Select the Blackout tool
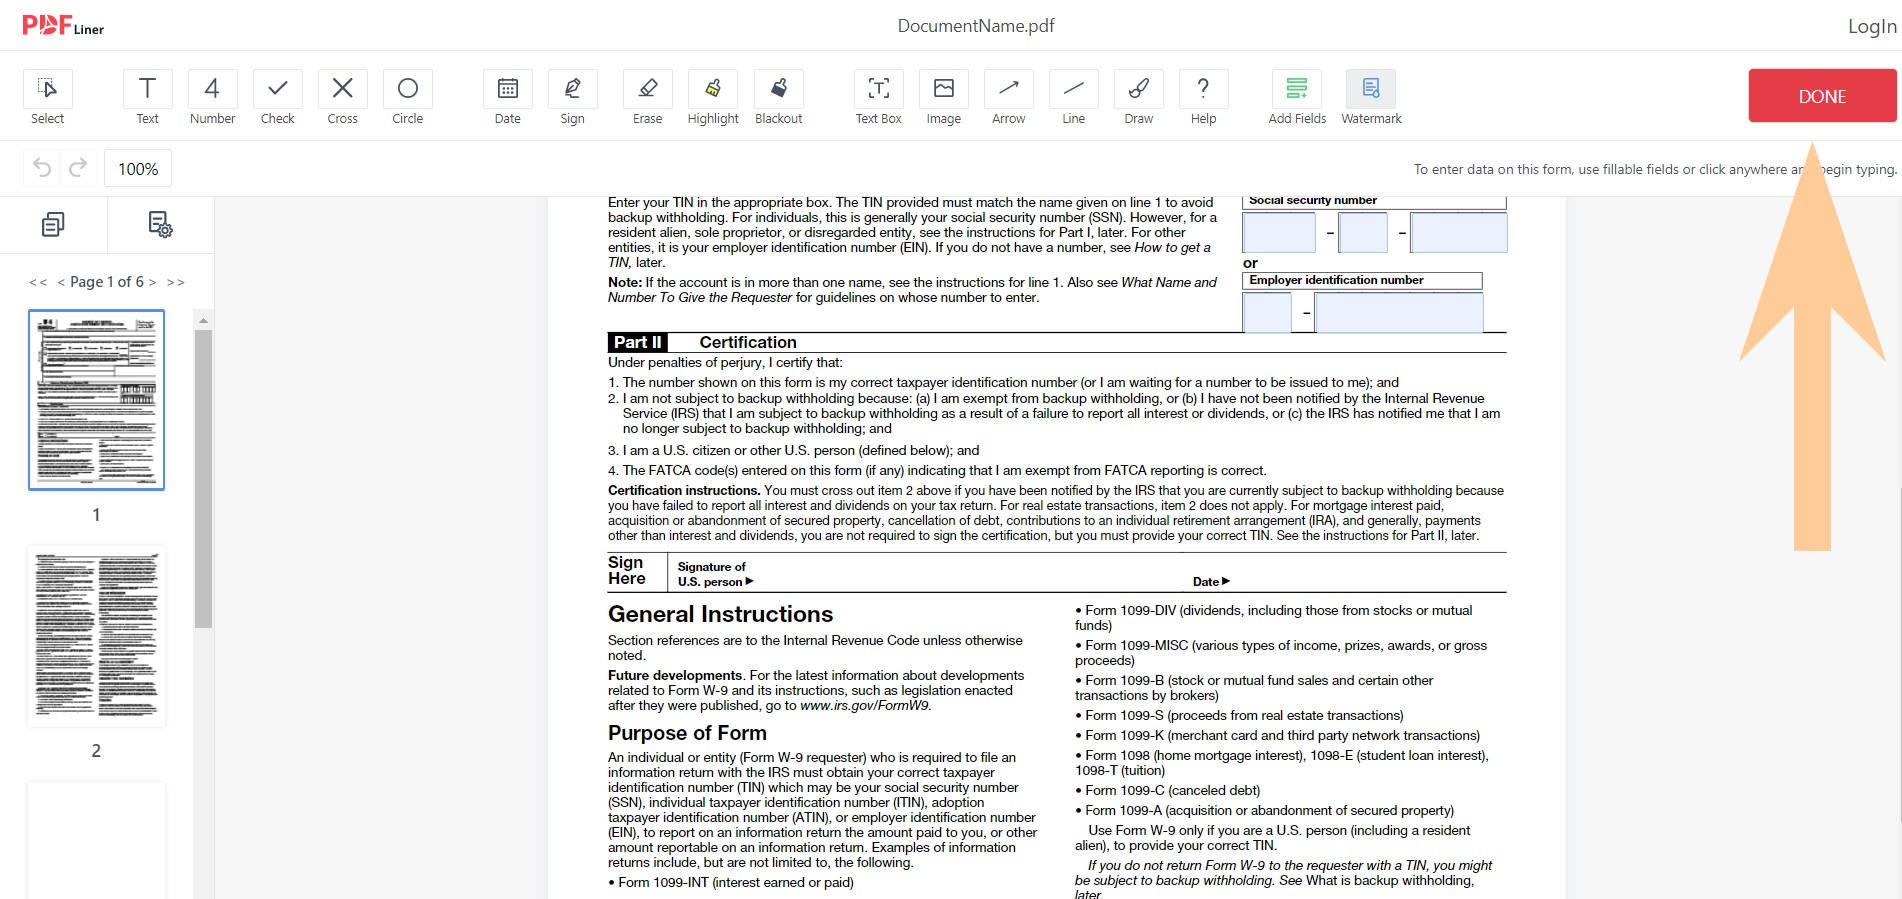This screenshot has width=1902, height=899. 778,98
